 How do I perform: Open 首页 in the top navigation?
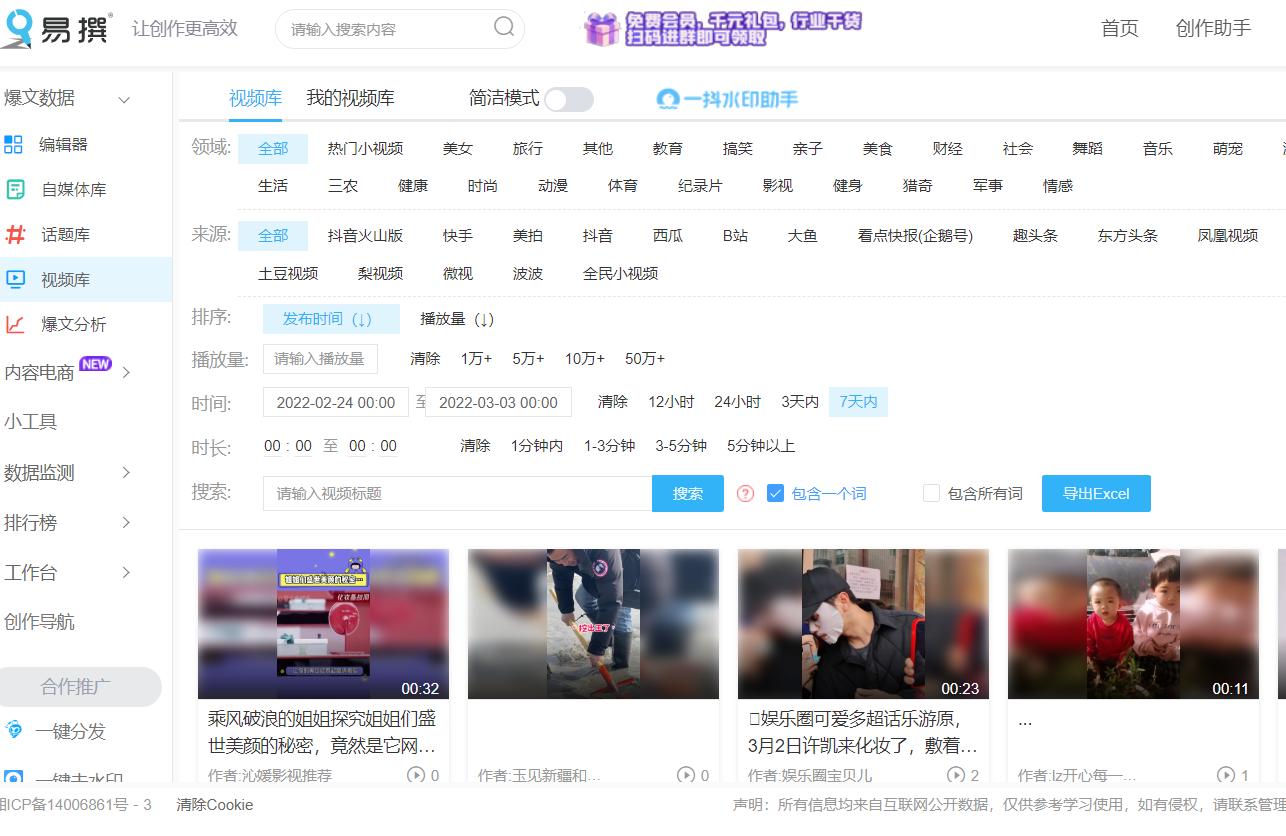pos(1119,29)
